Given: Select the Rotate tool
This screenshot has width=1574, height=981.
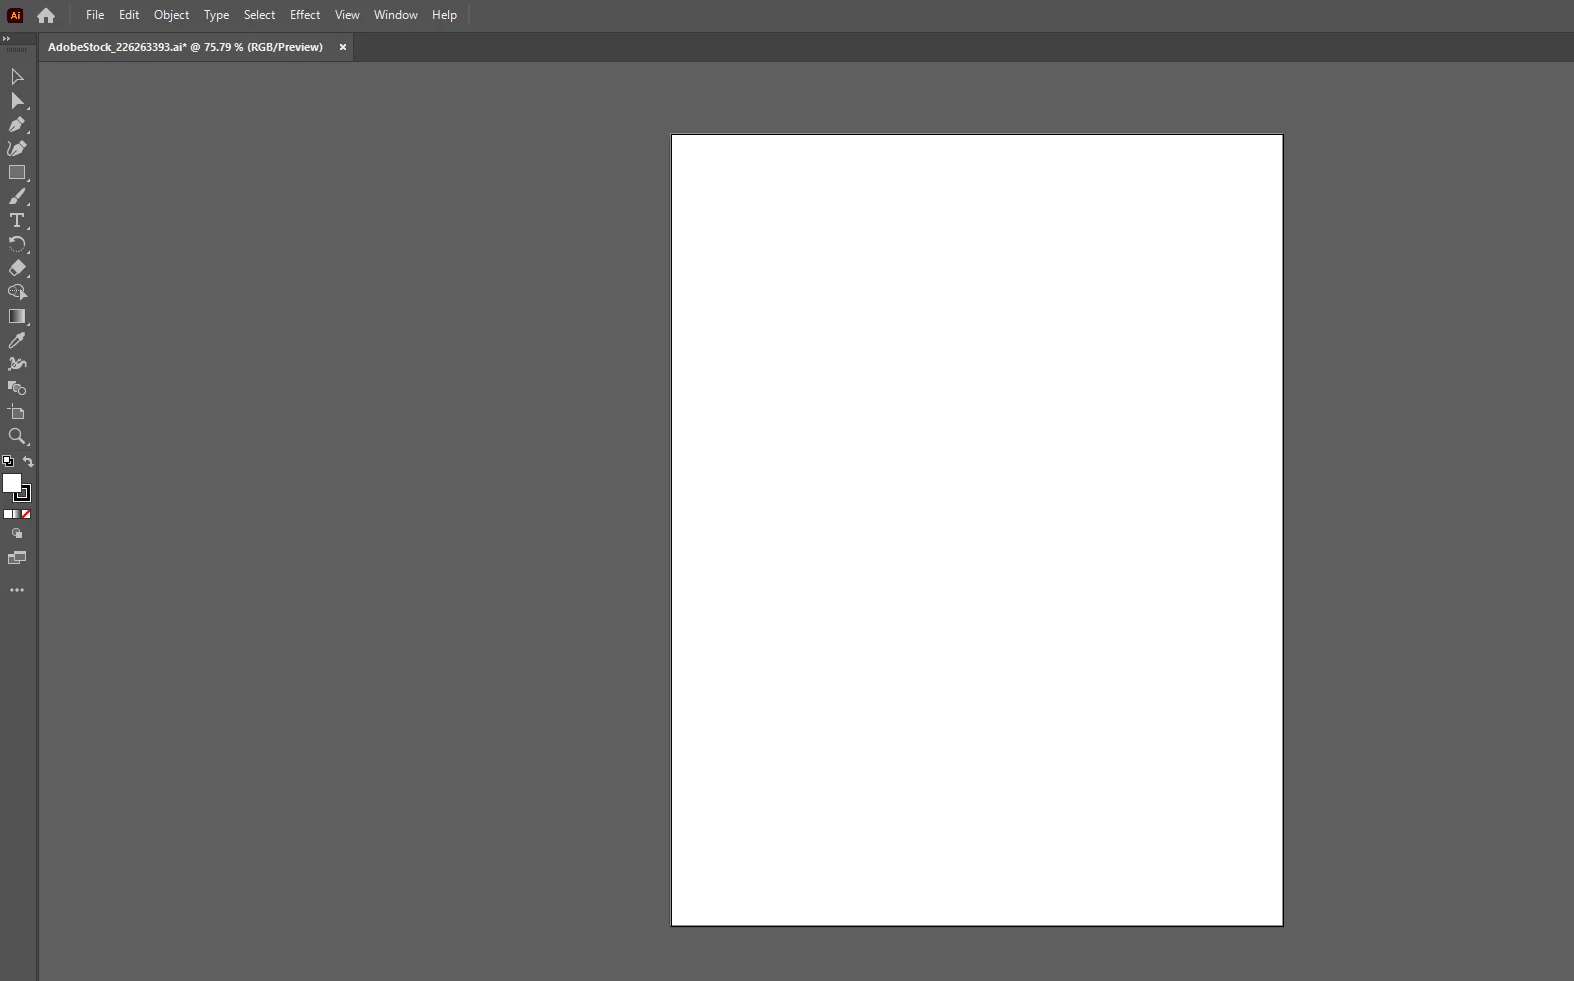Looking at the screenshot, I should pyautogui.click(x=17, y=245).
